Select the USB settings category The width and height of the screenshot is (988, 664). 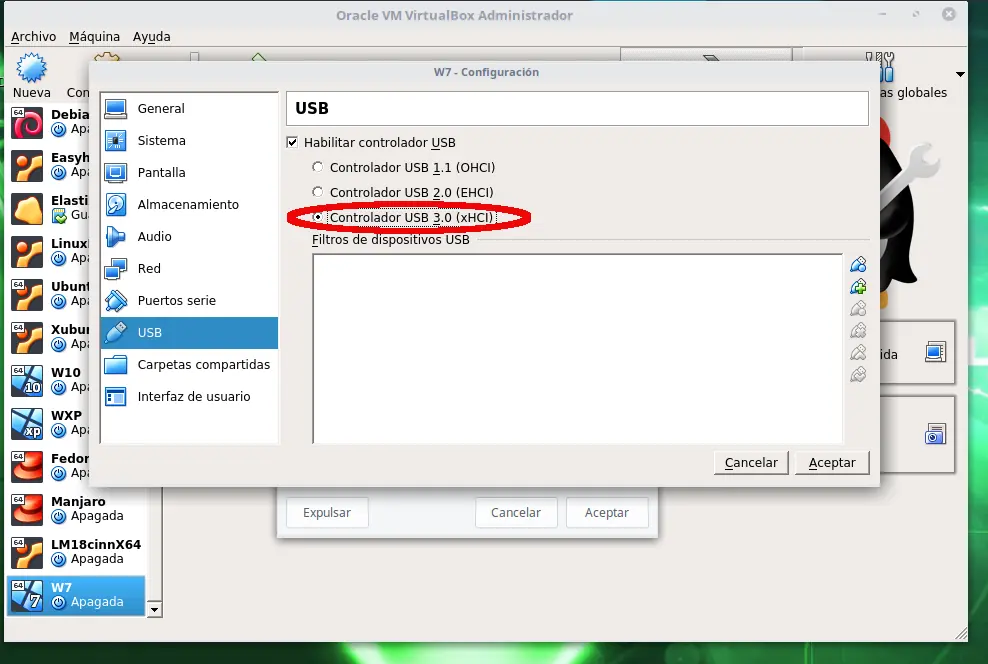point(189,333)
